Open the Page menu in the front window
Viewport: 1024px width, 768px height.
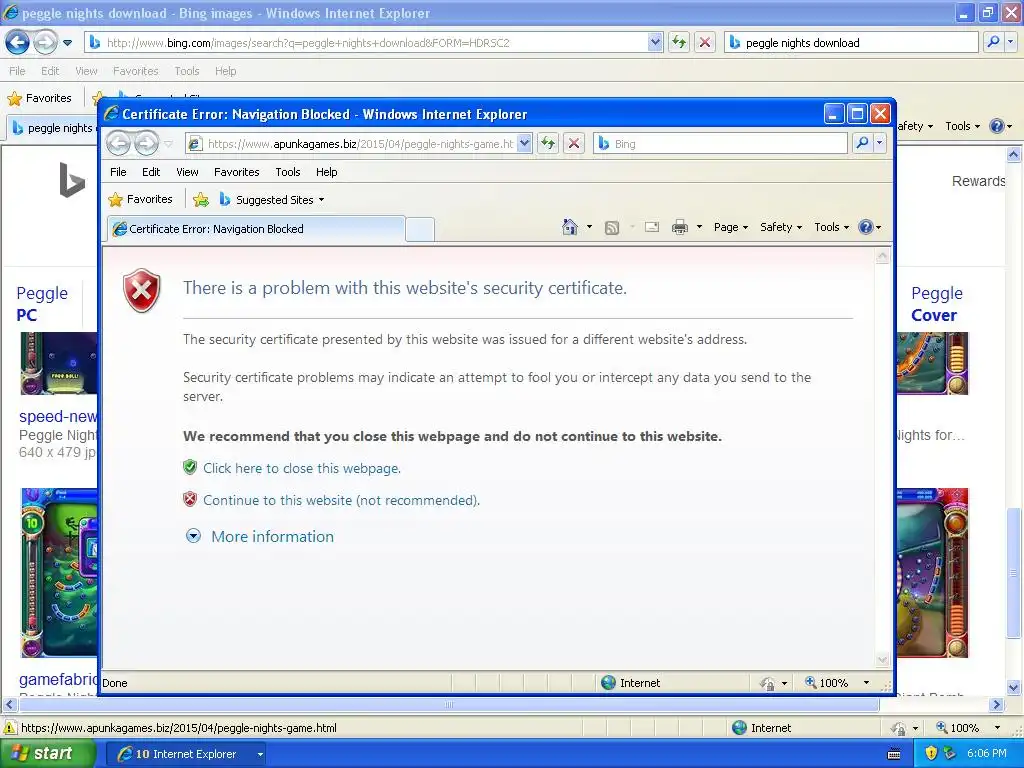click(x=731, y=227)
